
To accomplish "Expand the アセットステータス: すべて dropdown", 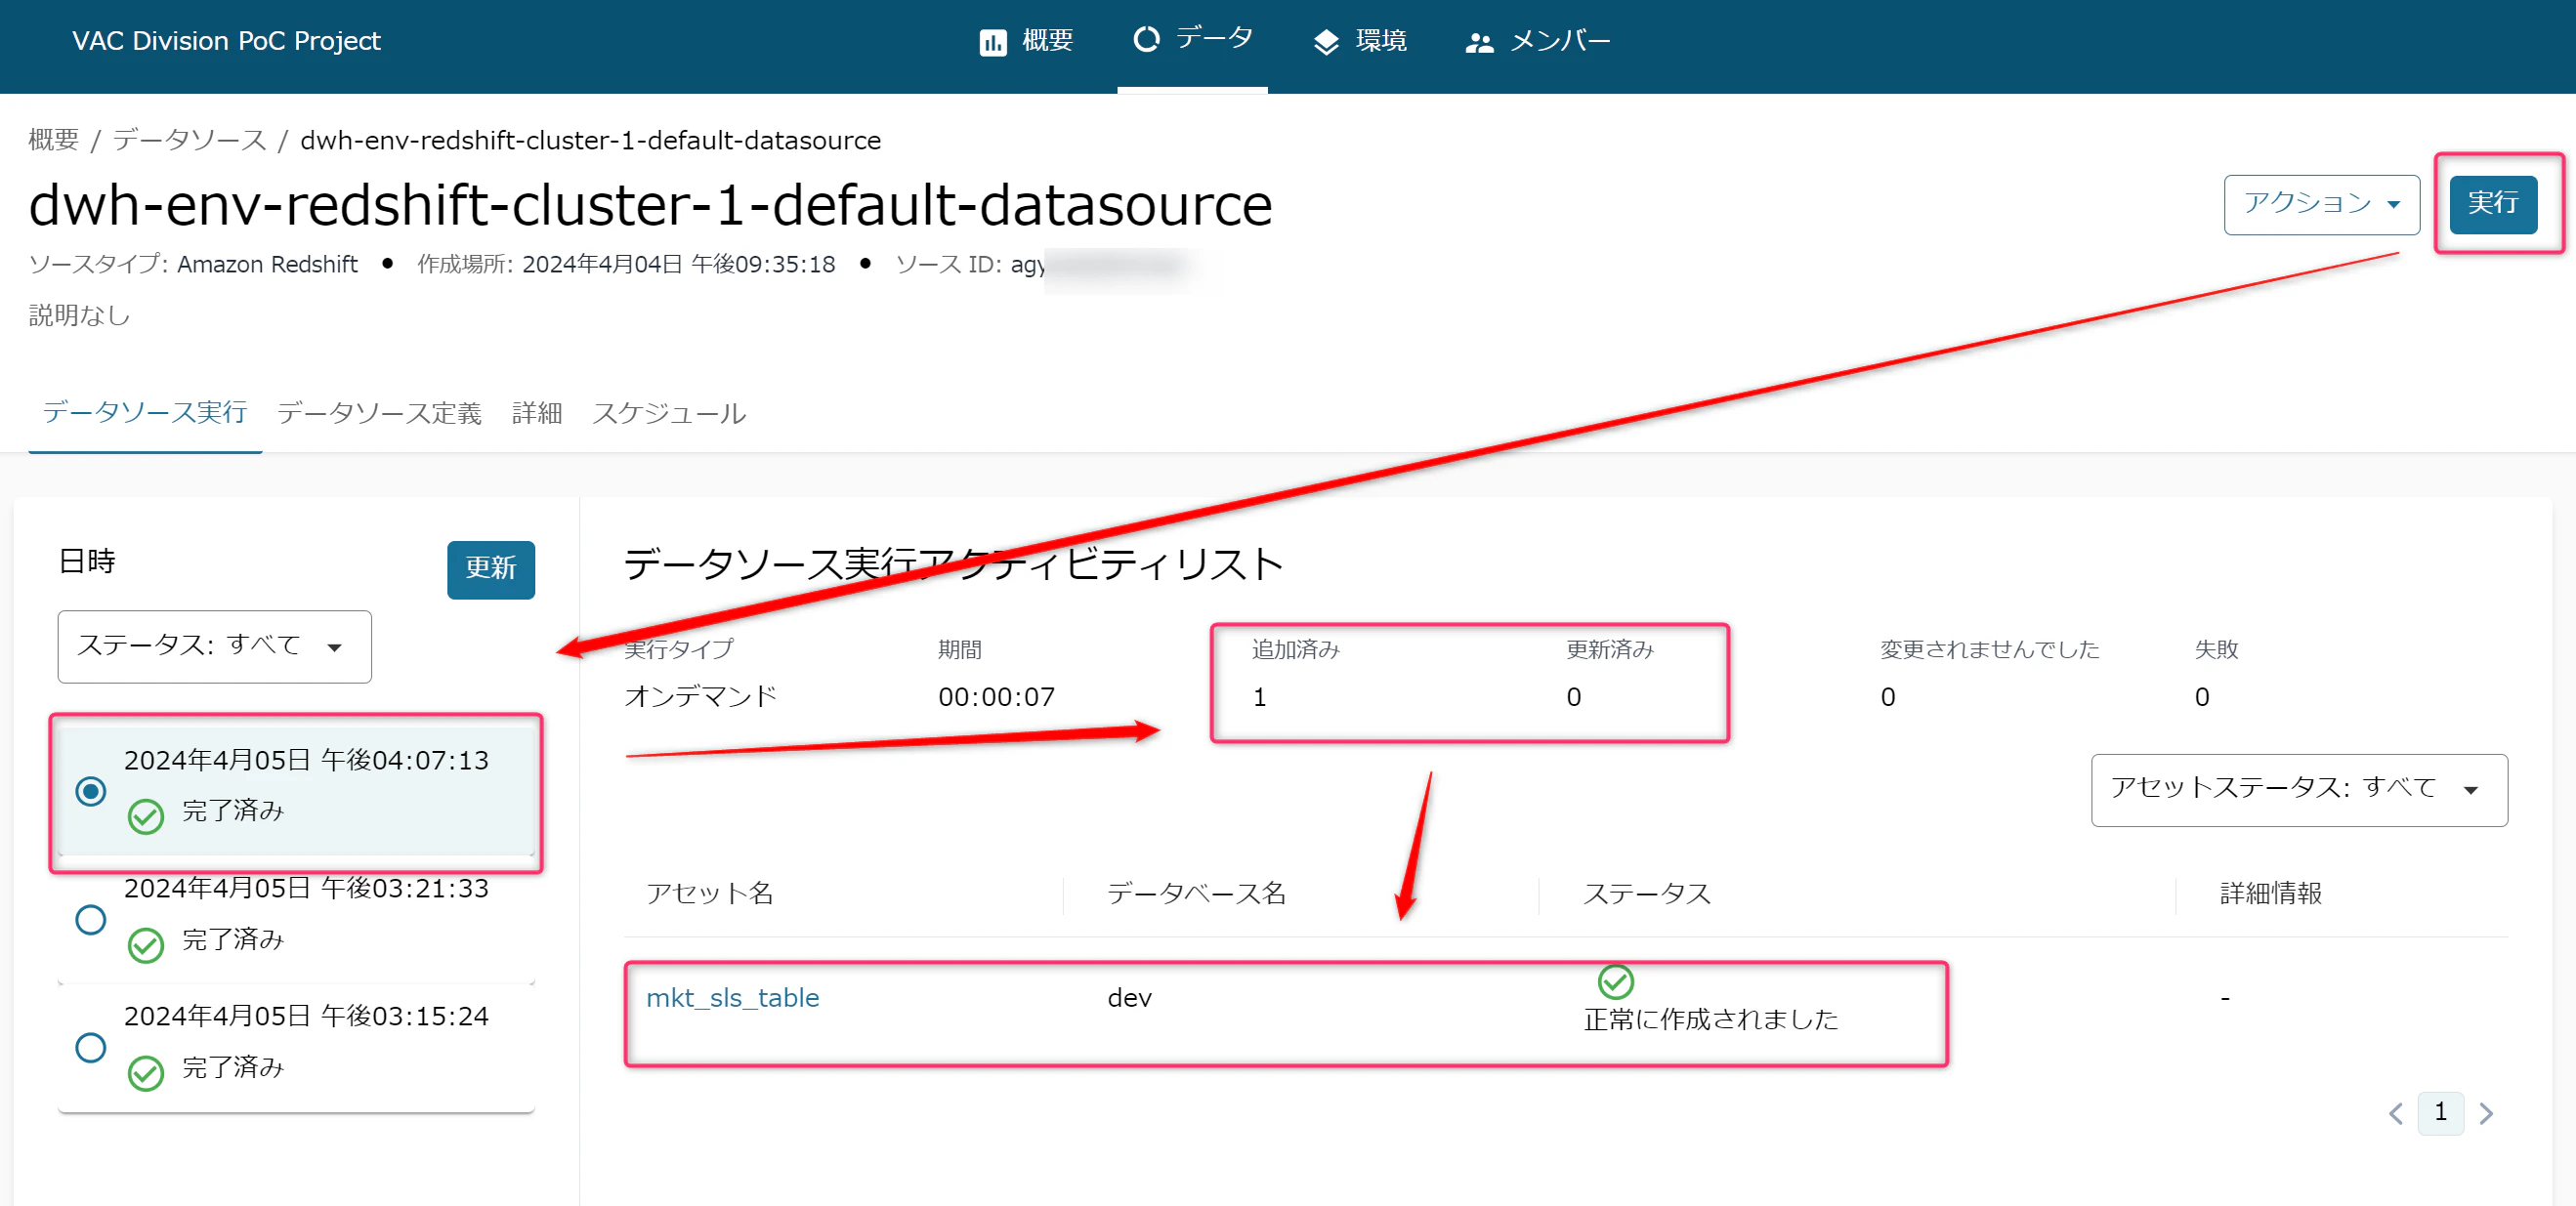I will click(2298, 789).
